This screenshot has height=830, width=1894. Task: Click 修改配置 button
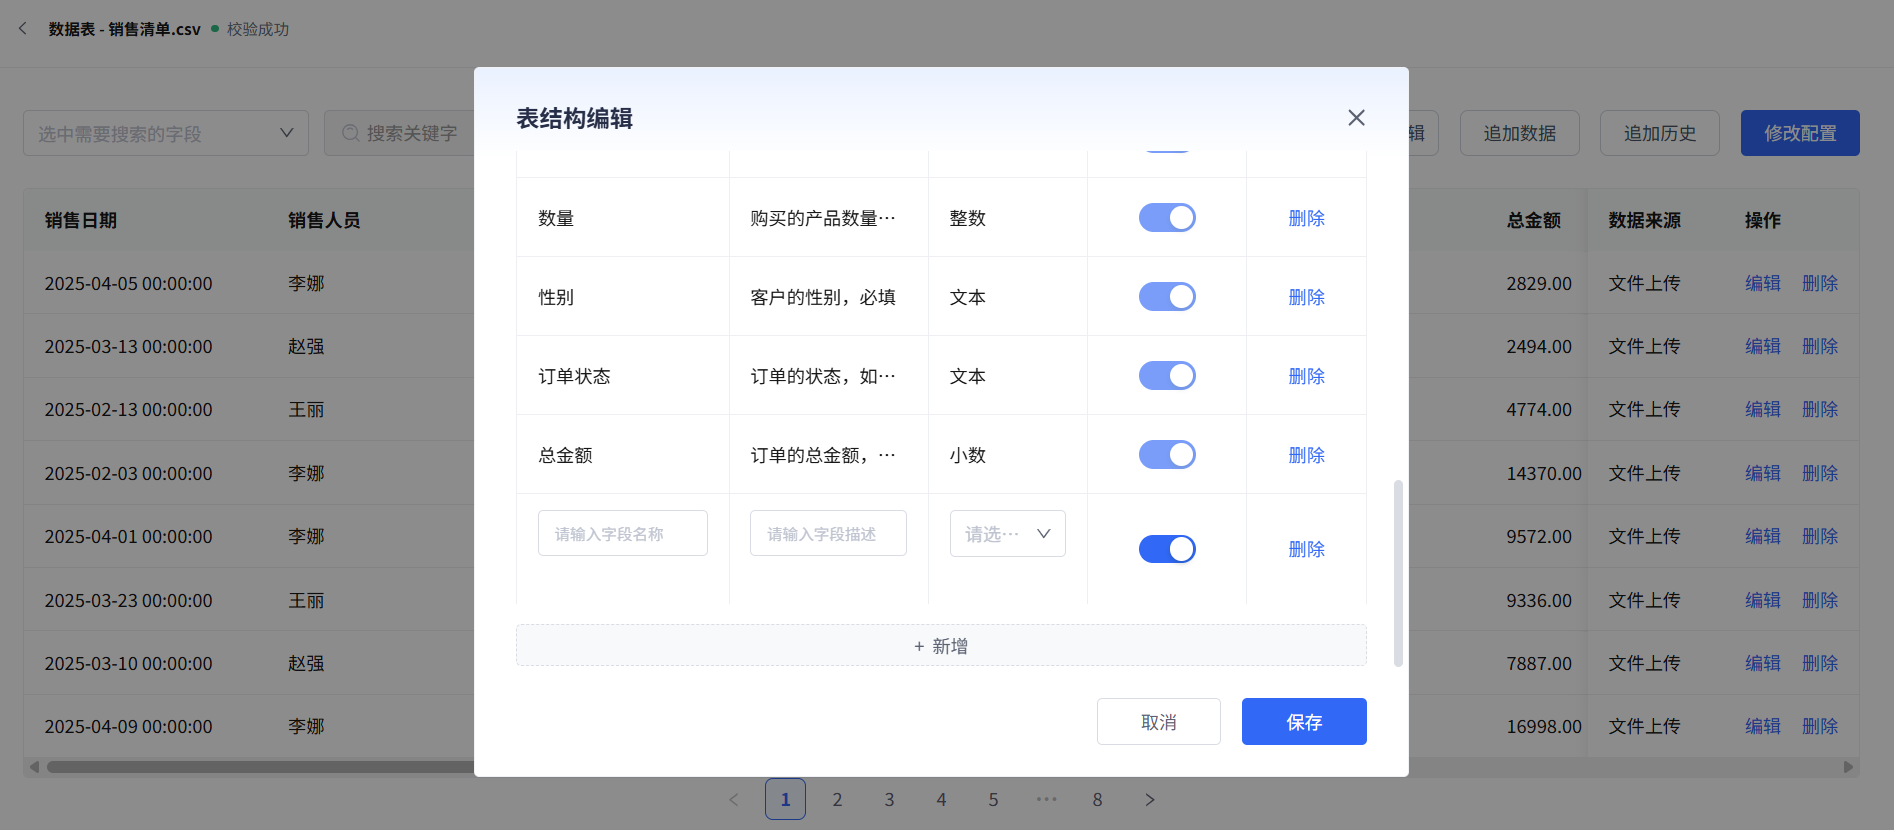point(1800,133)
